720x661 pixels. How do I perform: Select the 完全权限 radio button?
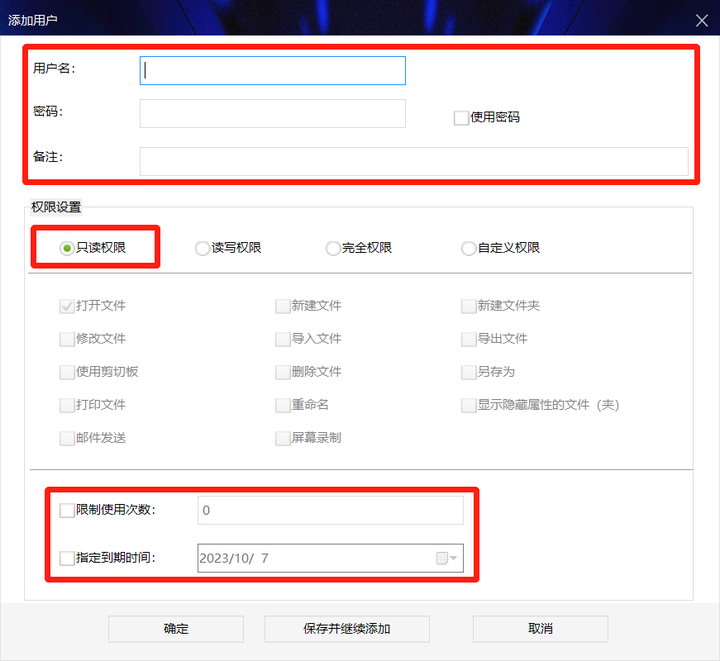tap(333, 248)
